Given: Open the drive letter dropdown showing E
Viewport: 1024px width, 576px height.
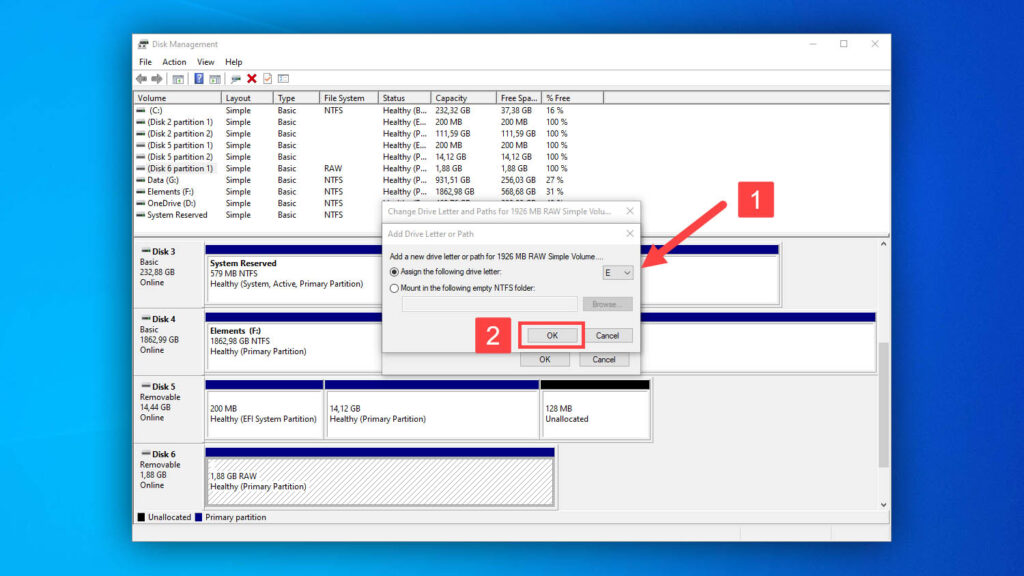Looking at the screenshot, I should point(619,272).
